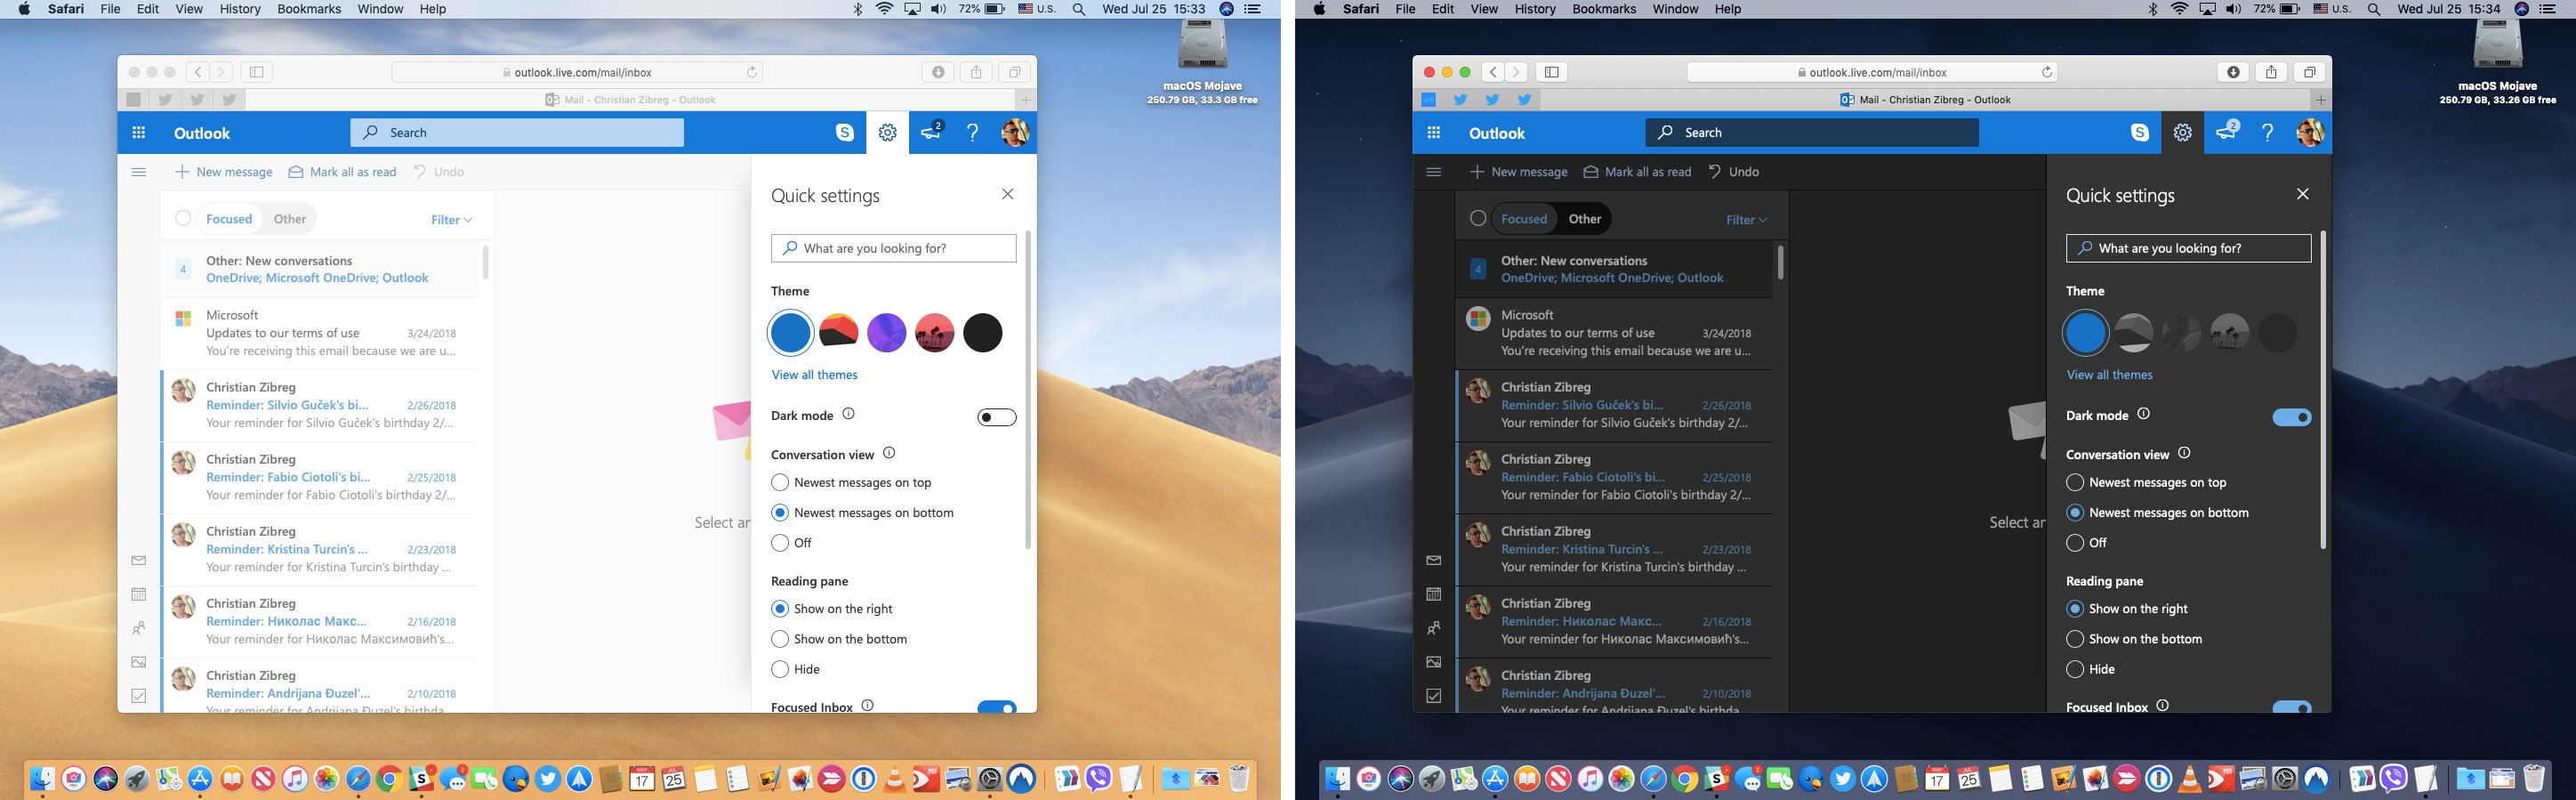
Task: Open Mail module icon in light sidebar
Action: click(139, 561)
